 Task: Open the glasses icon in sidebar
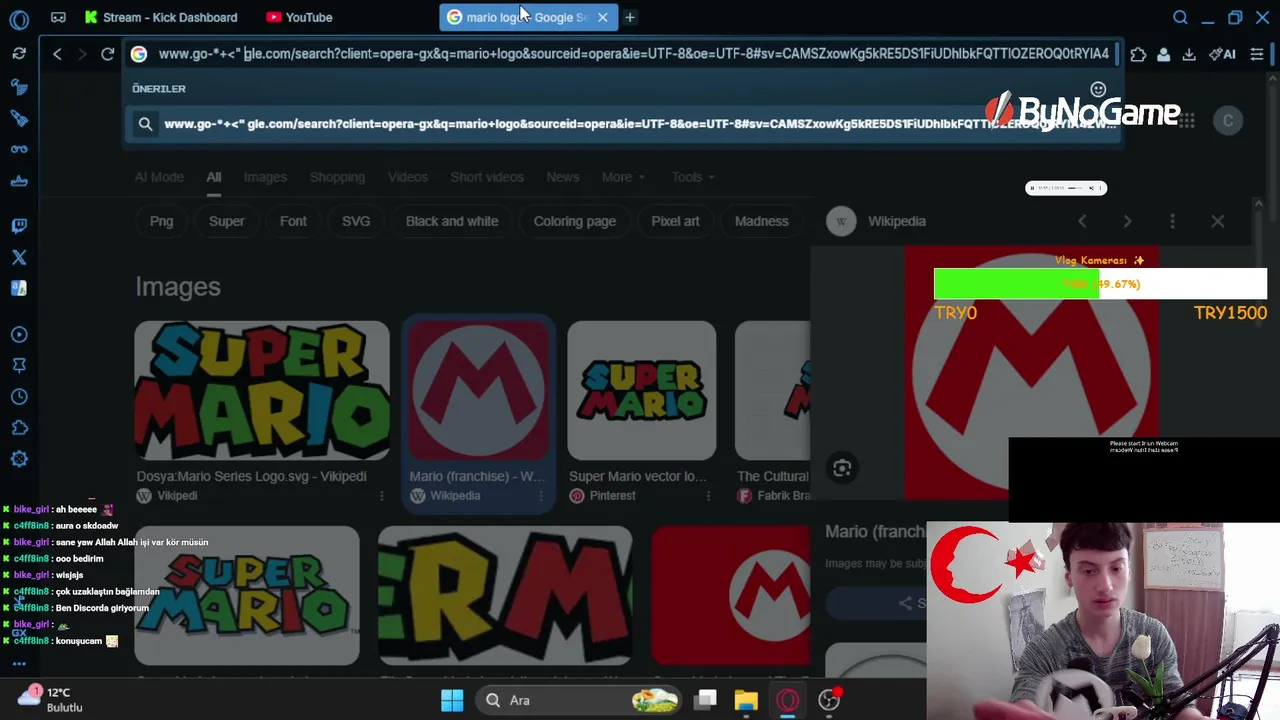click(x=19, y=149)
